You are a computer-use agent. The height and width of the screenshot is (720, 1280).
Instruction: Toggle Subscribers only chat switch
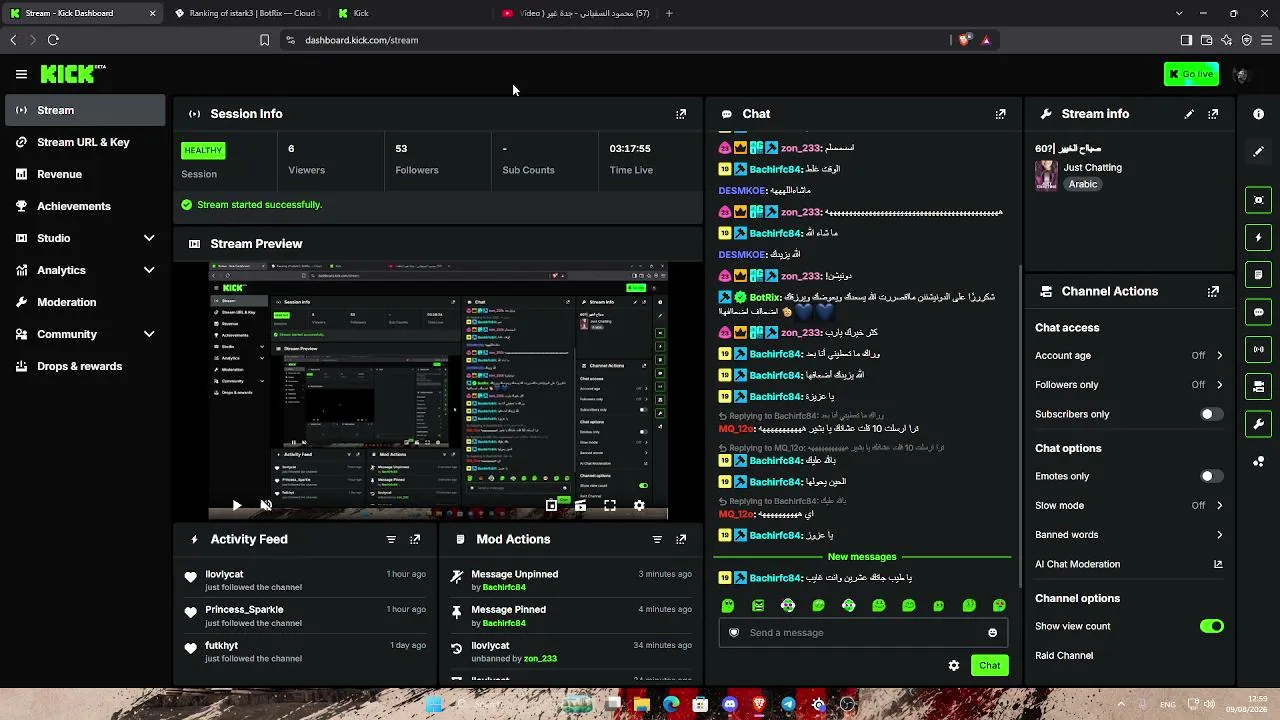[1211, 414]
